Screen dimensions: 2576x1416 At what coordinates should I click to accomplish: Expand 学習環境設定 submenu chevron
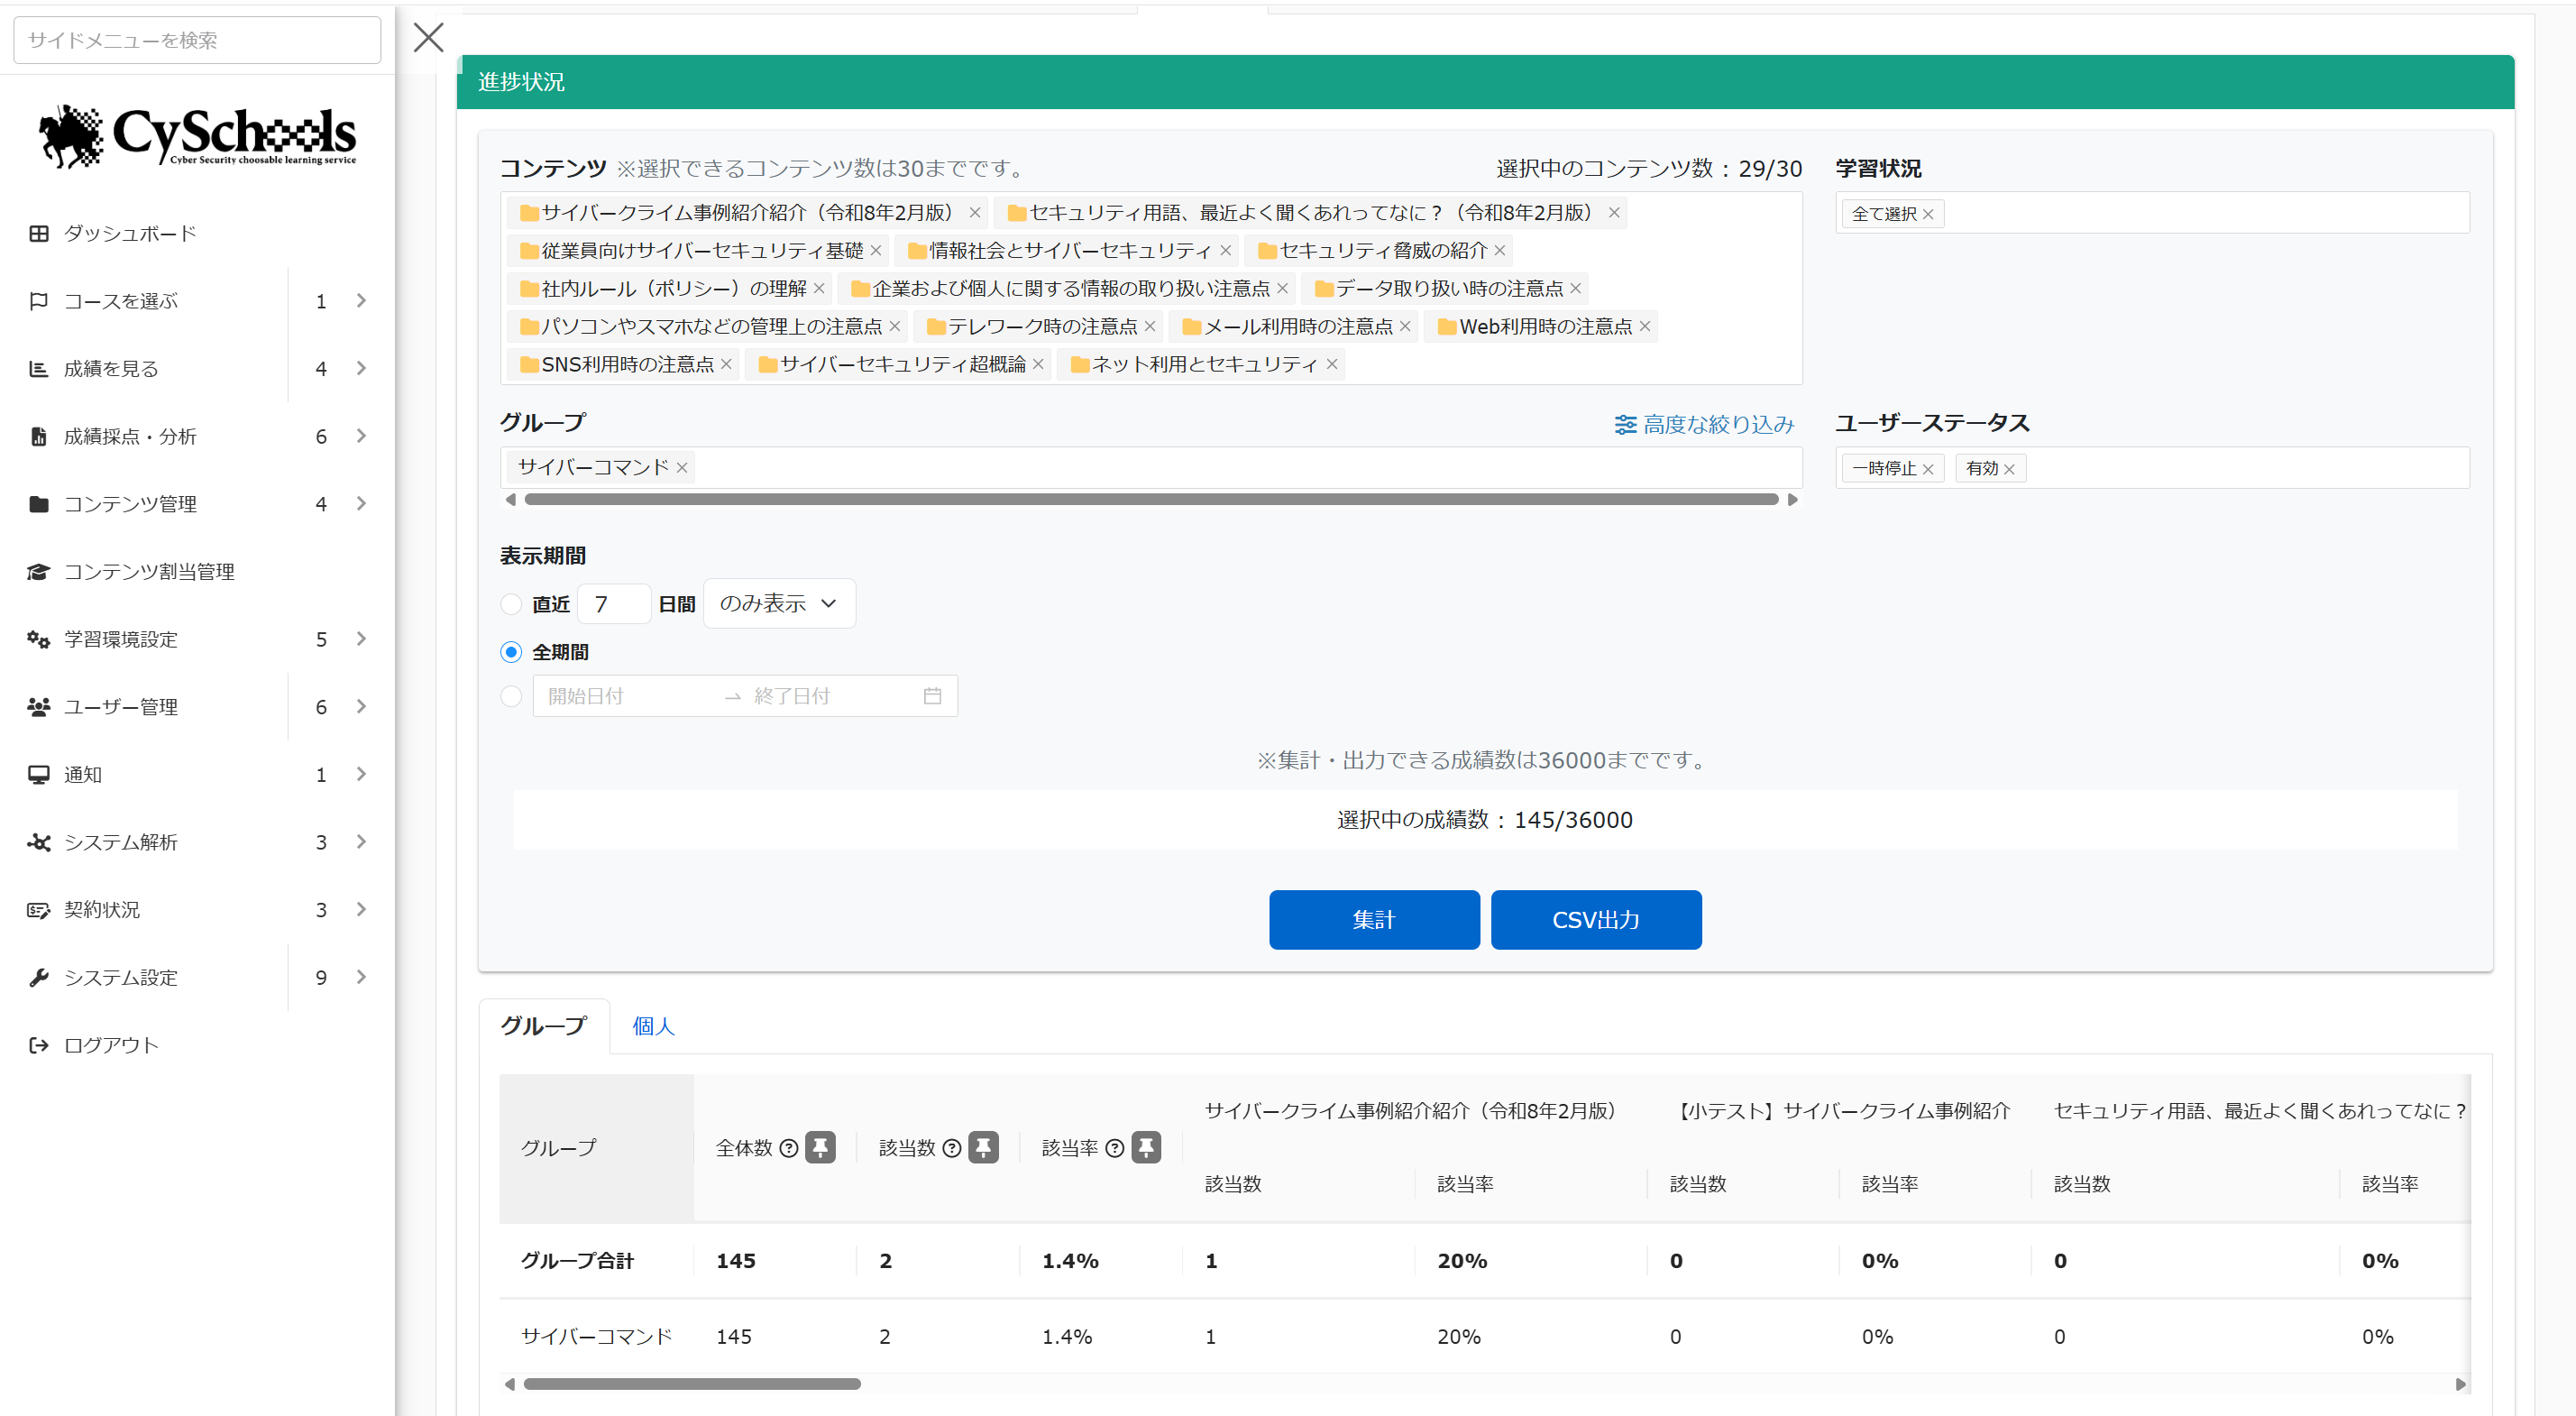tap(362, 639)
